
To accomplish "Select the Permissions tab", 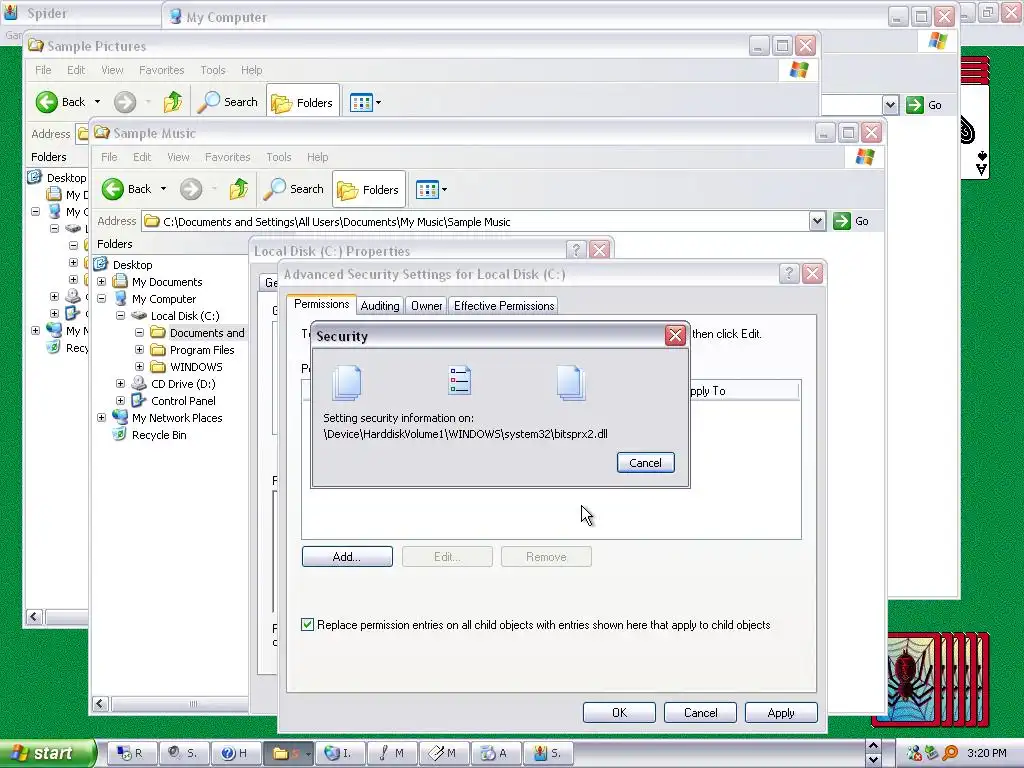I will click(x=321, y=304).
